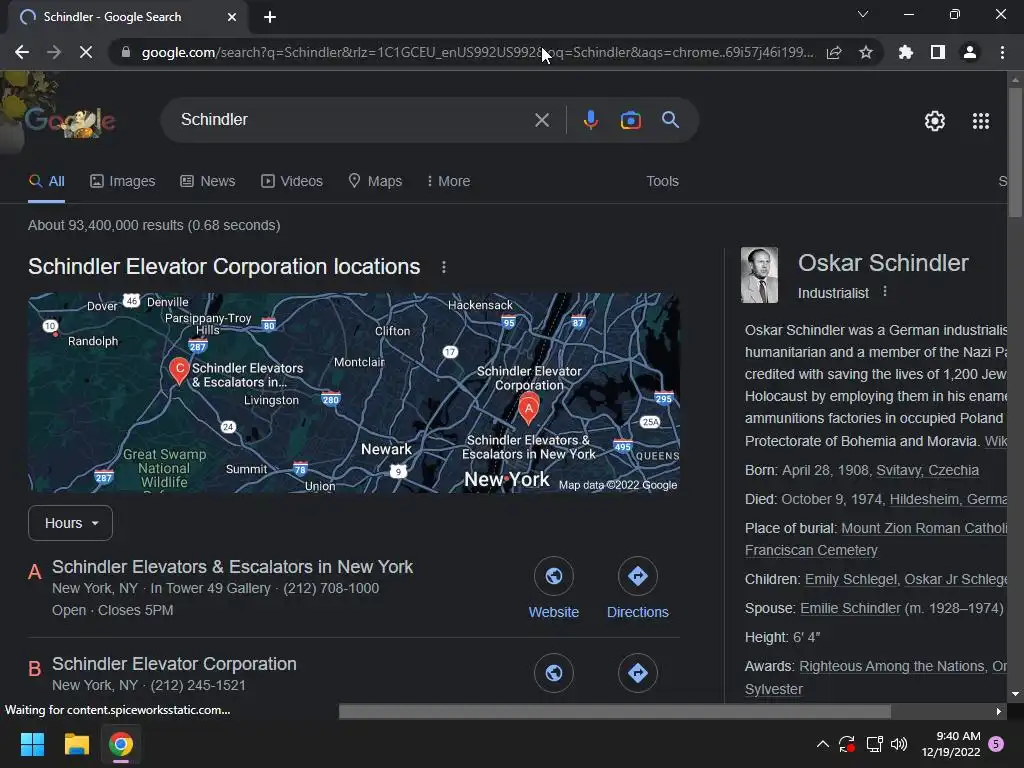
Task: Open the Sylvester award link
Action: (x=774, y=690)
